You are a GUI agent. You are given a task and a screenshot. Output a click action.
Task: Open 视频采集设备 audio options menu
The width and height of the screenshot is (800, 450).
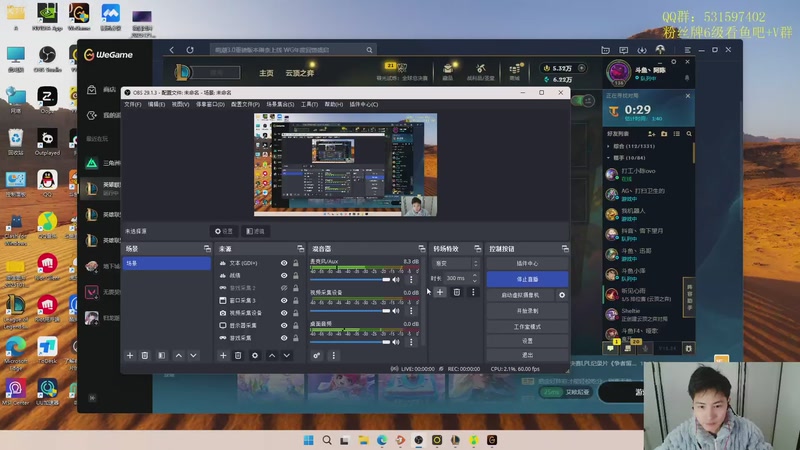pos(411,311)
